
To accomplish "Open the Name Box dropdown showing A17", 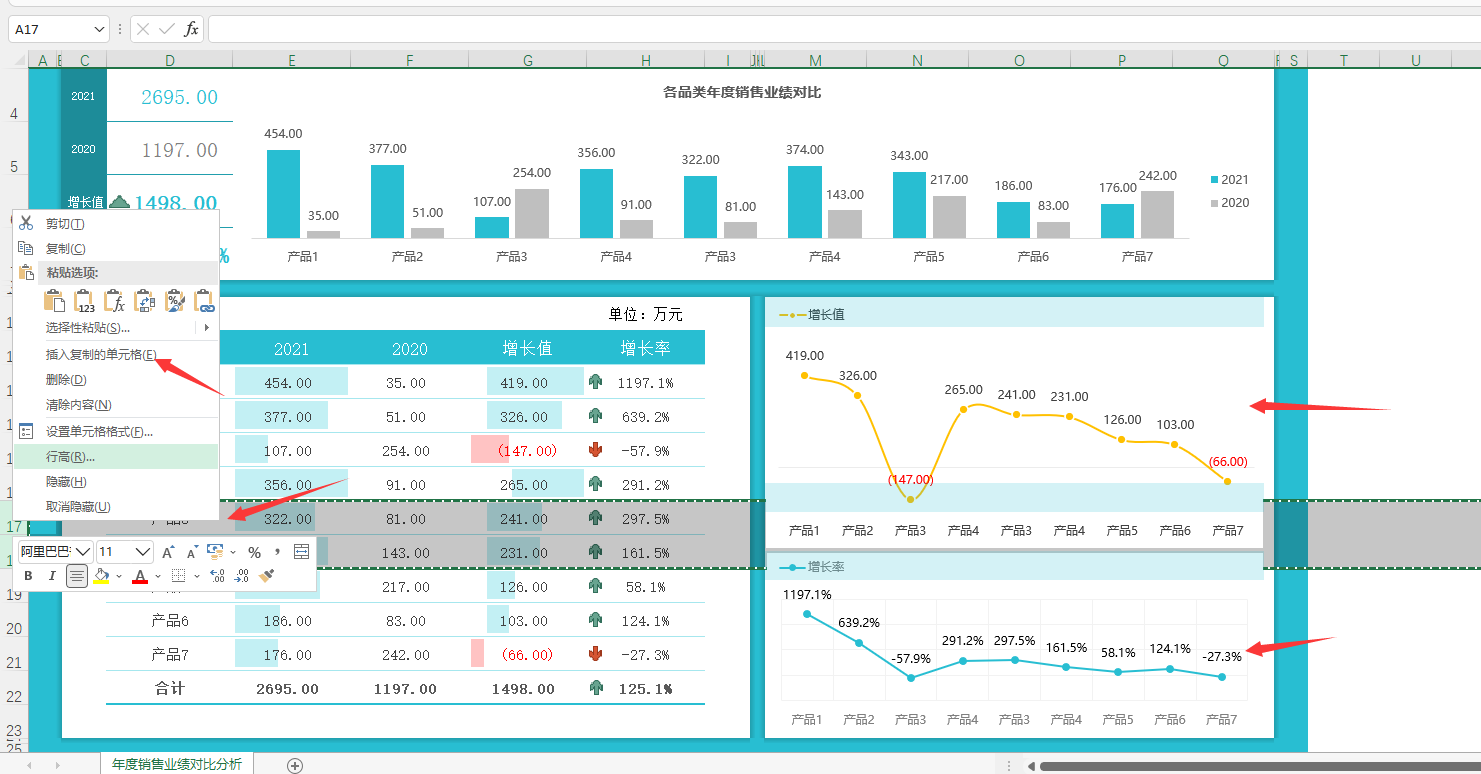I will point(98,29).
